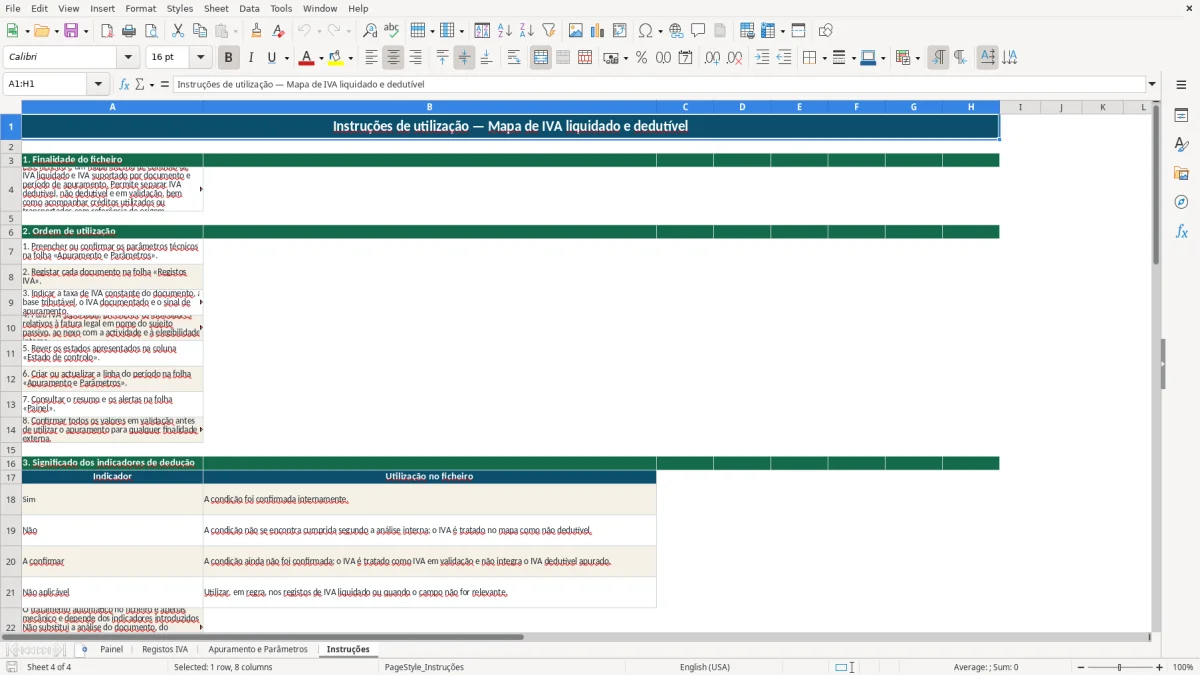Format the cell as percent
Image resolution: width=1200 pixels, height=675 pixels.
click(641, 58)
